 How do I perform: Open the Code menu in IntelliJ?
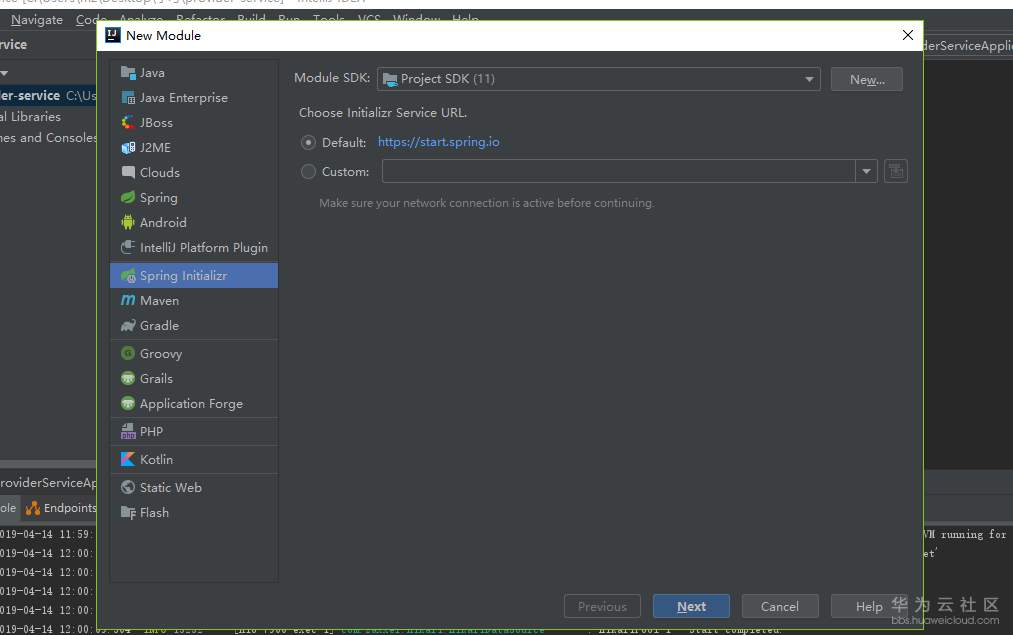pos(91,20)
